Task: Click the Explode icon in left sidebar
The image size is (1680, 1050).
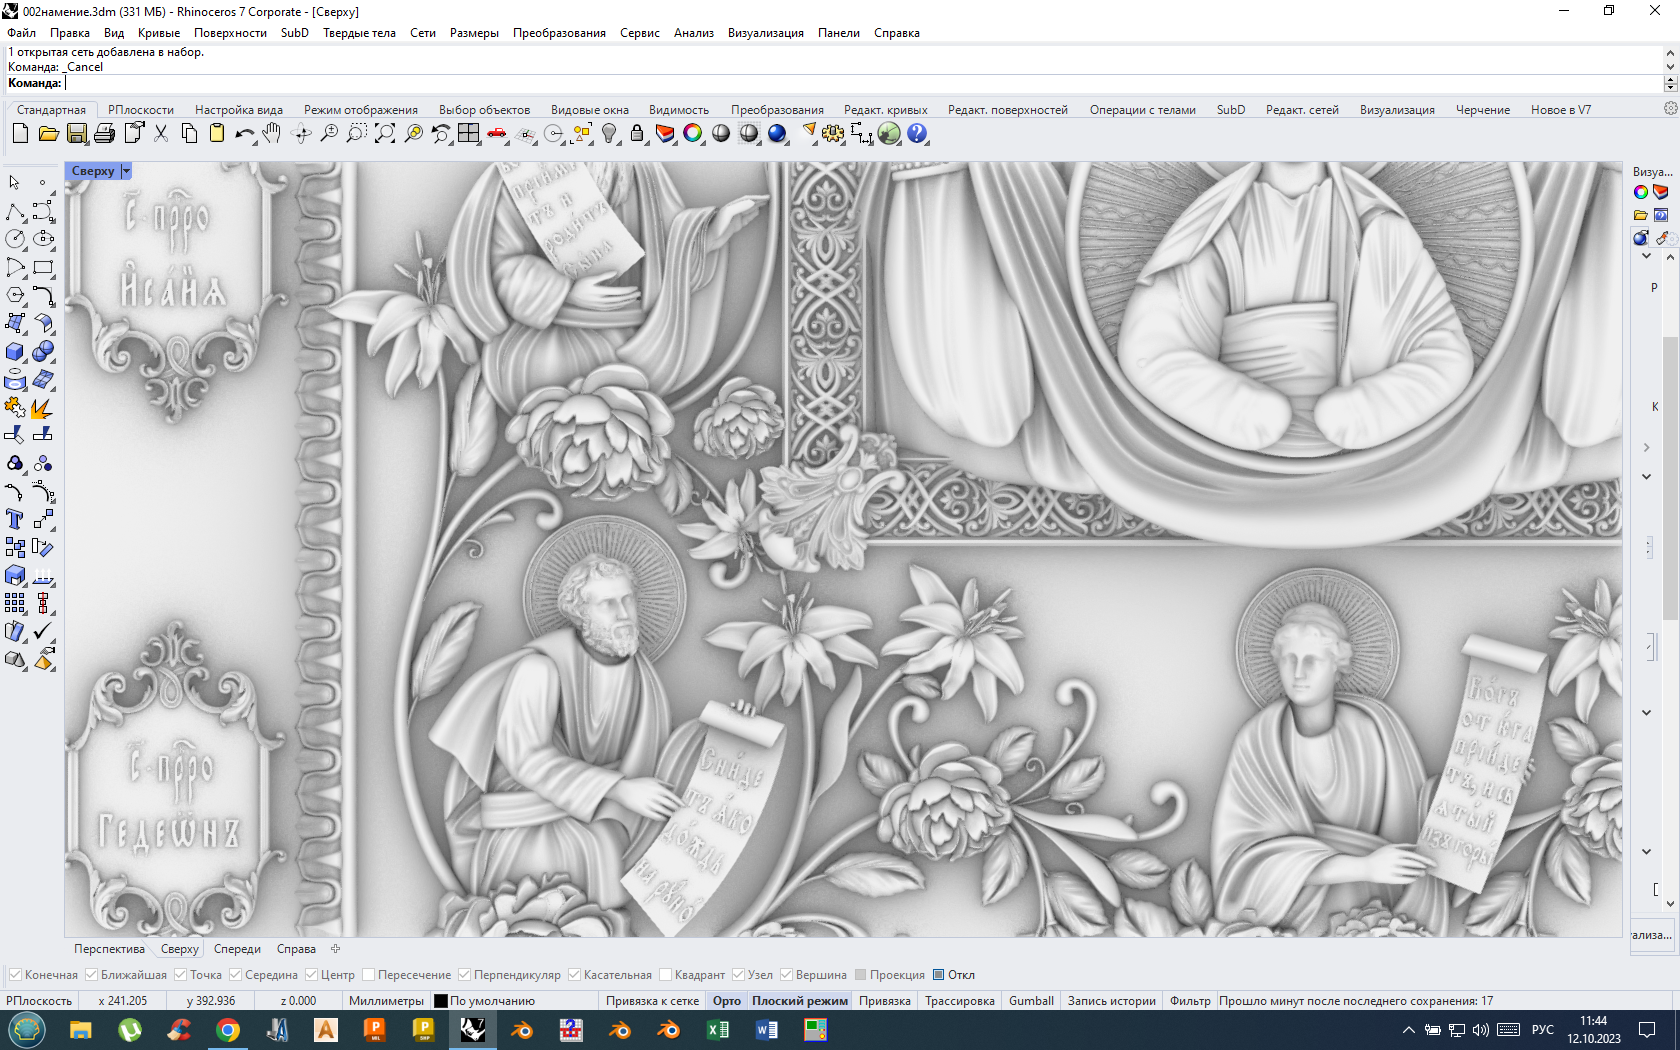Action: point(43,408)
